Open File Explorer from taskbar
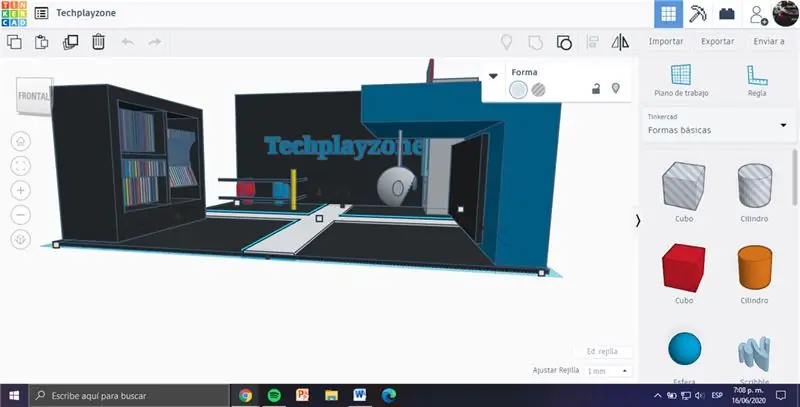 pos(331,395)
